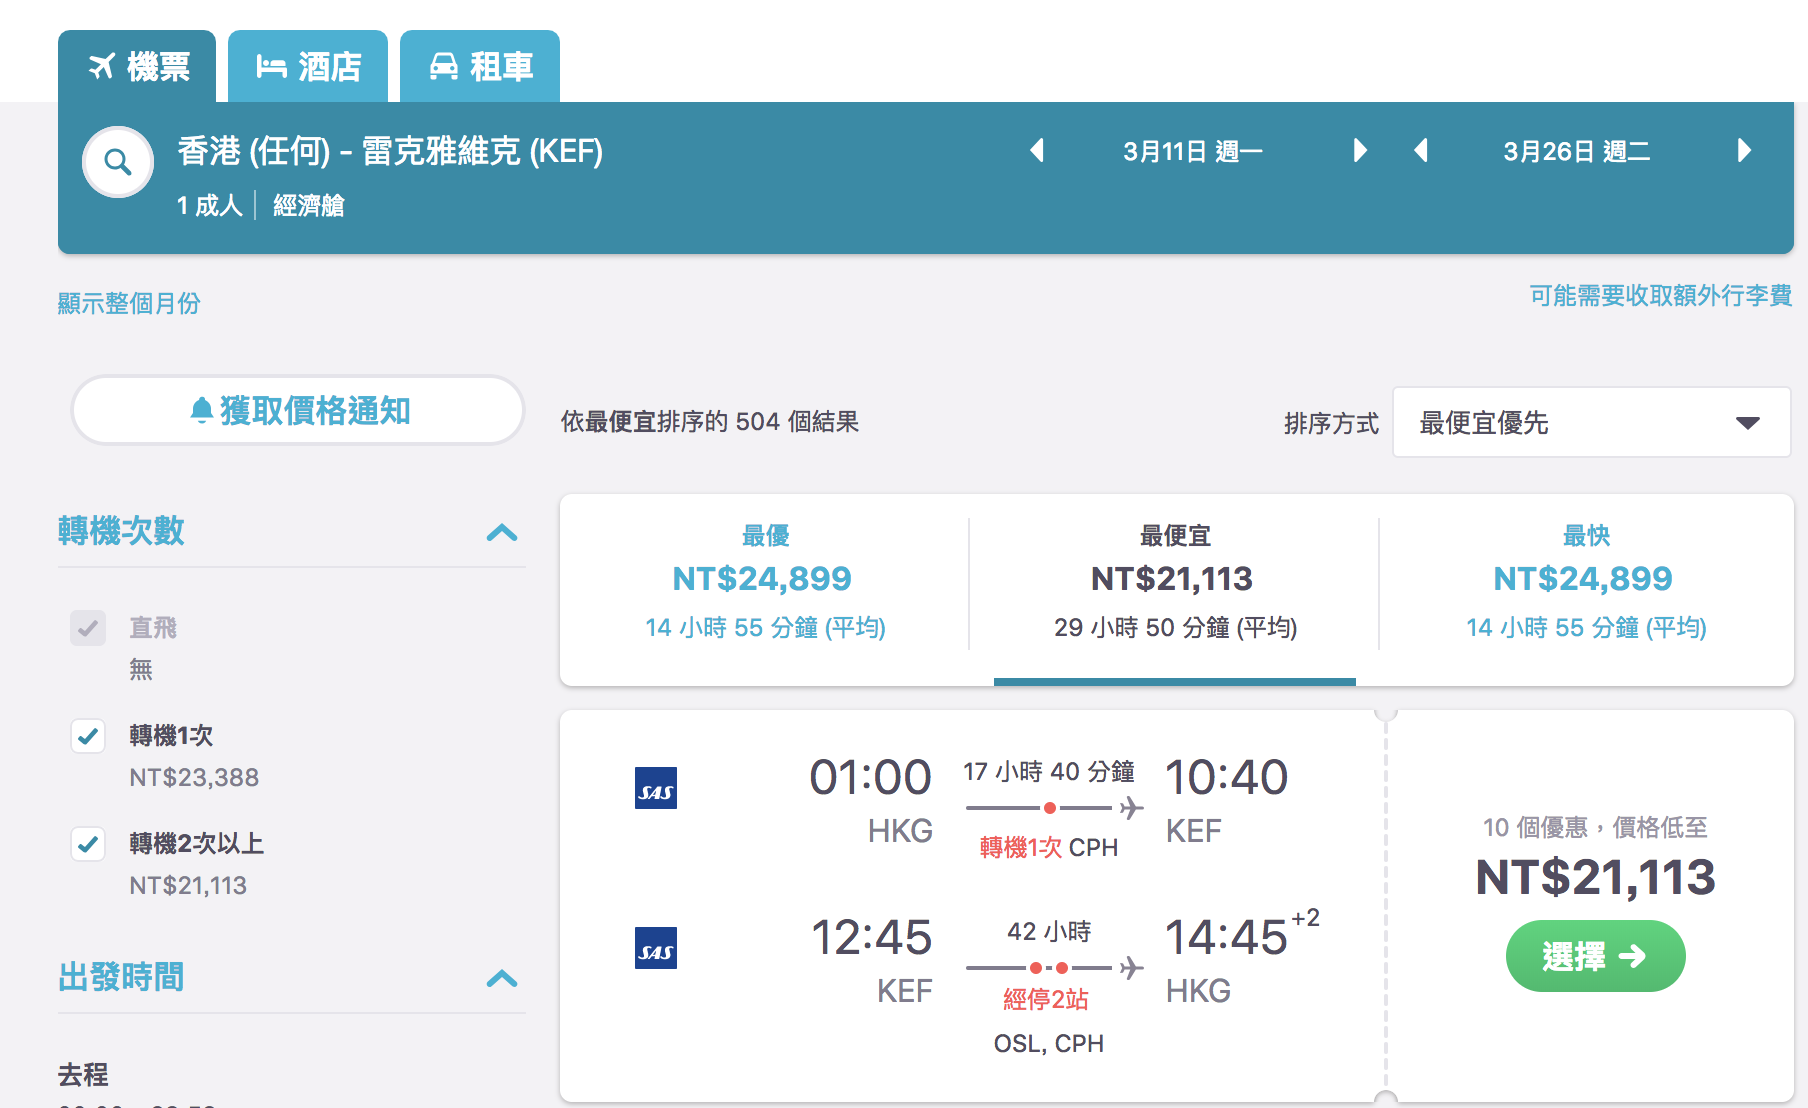Click 3月11日 週一 departure date
Screen dimensions: 1808x1108
pos(1193,151)
